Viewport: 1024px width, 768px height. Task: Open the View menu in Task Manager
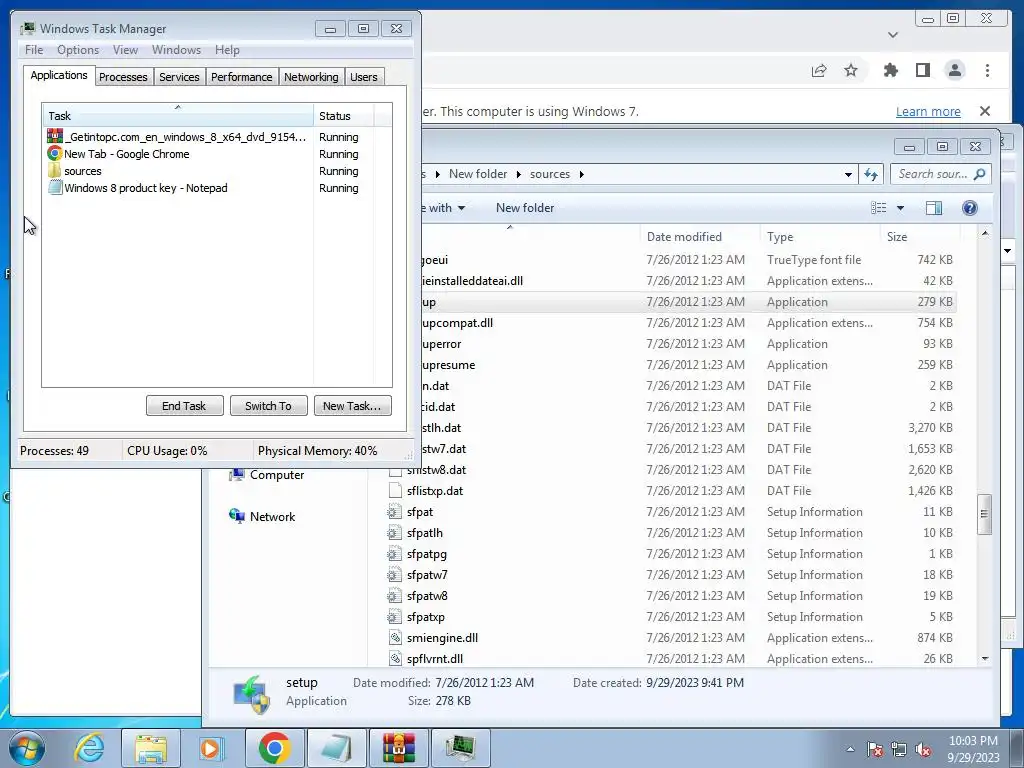pos(125,50)
